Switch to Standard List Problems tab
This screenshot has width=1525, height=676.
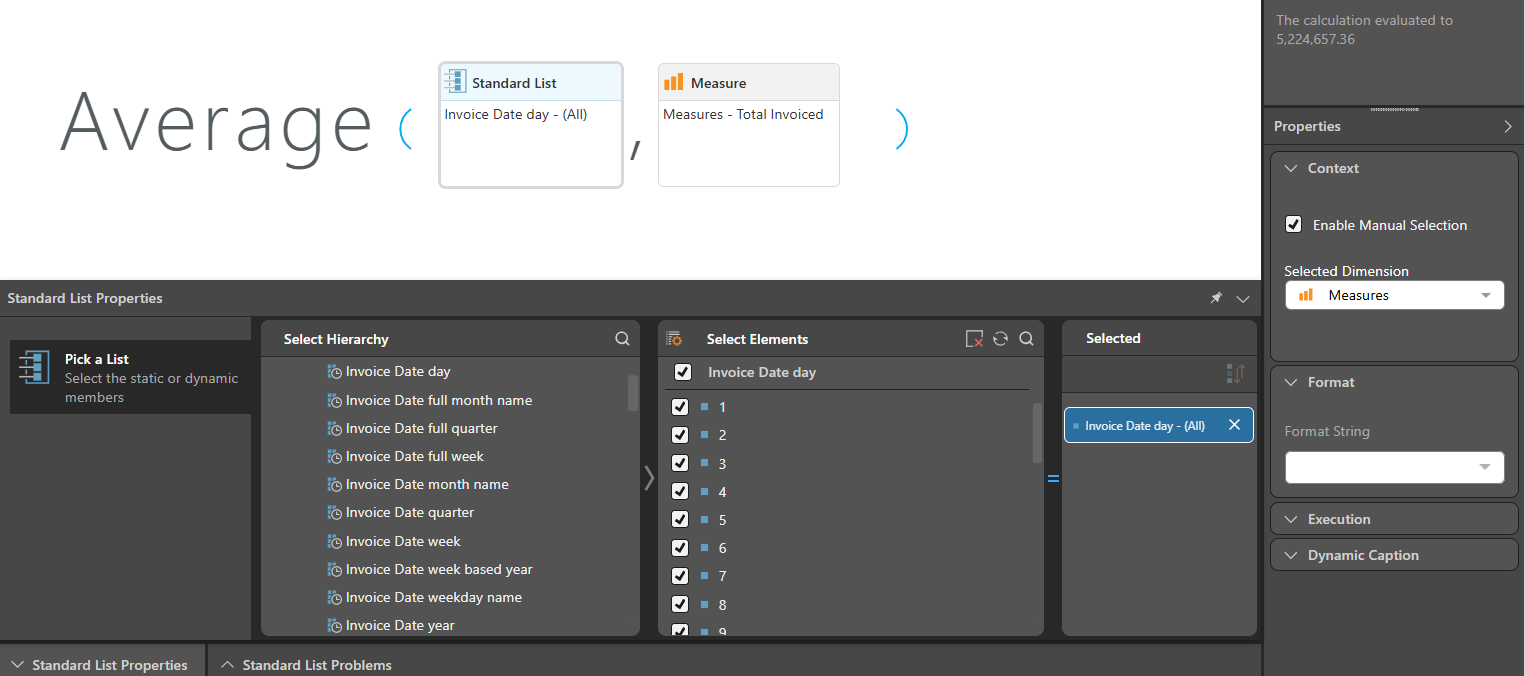pyautogui.click(x=306, y=665)
